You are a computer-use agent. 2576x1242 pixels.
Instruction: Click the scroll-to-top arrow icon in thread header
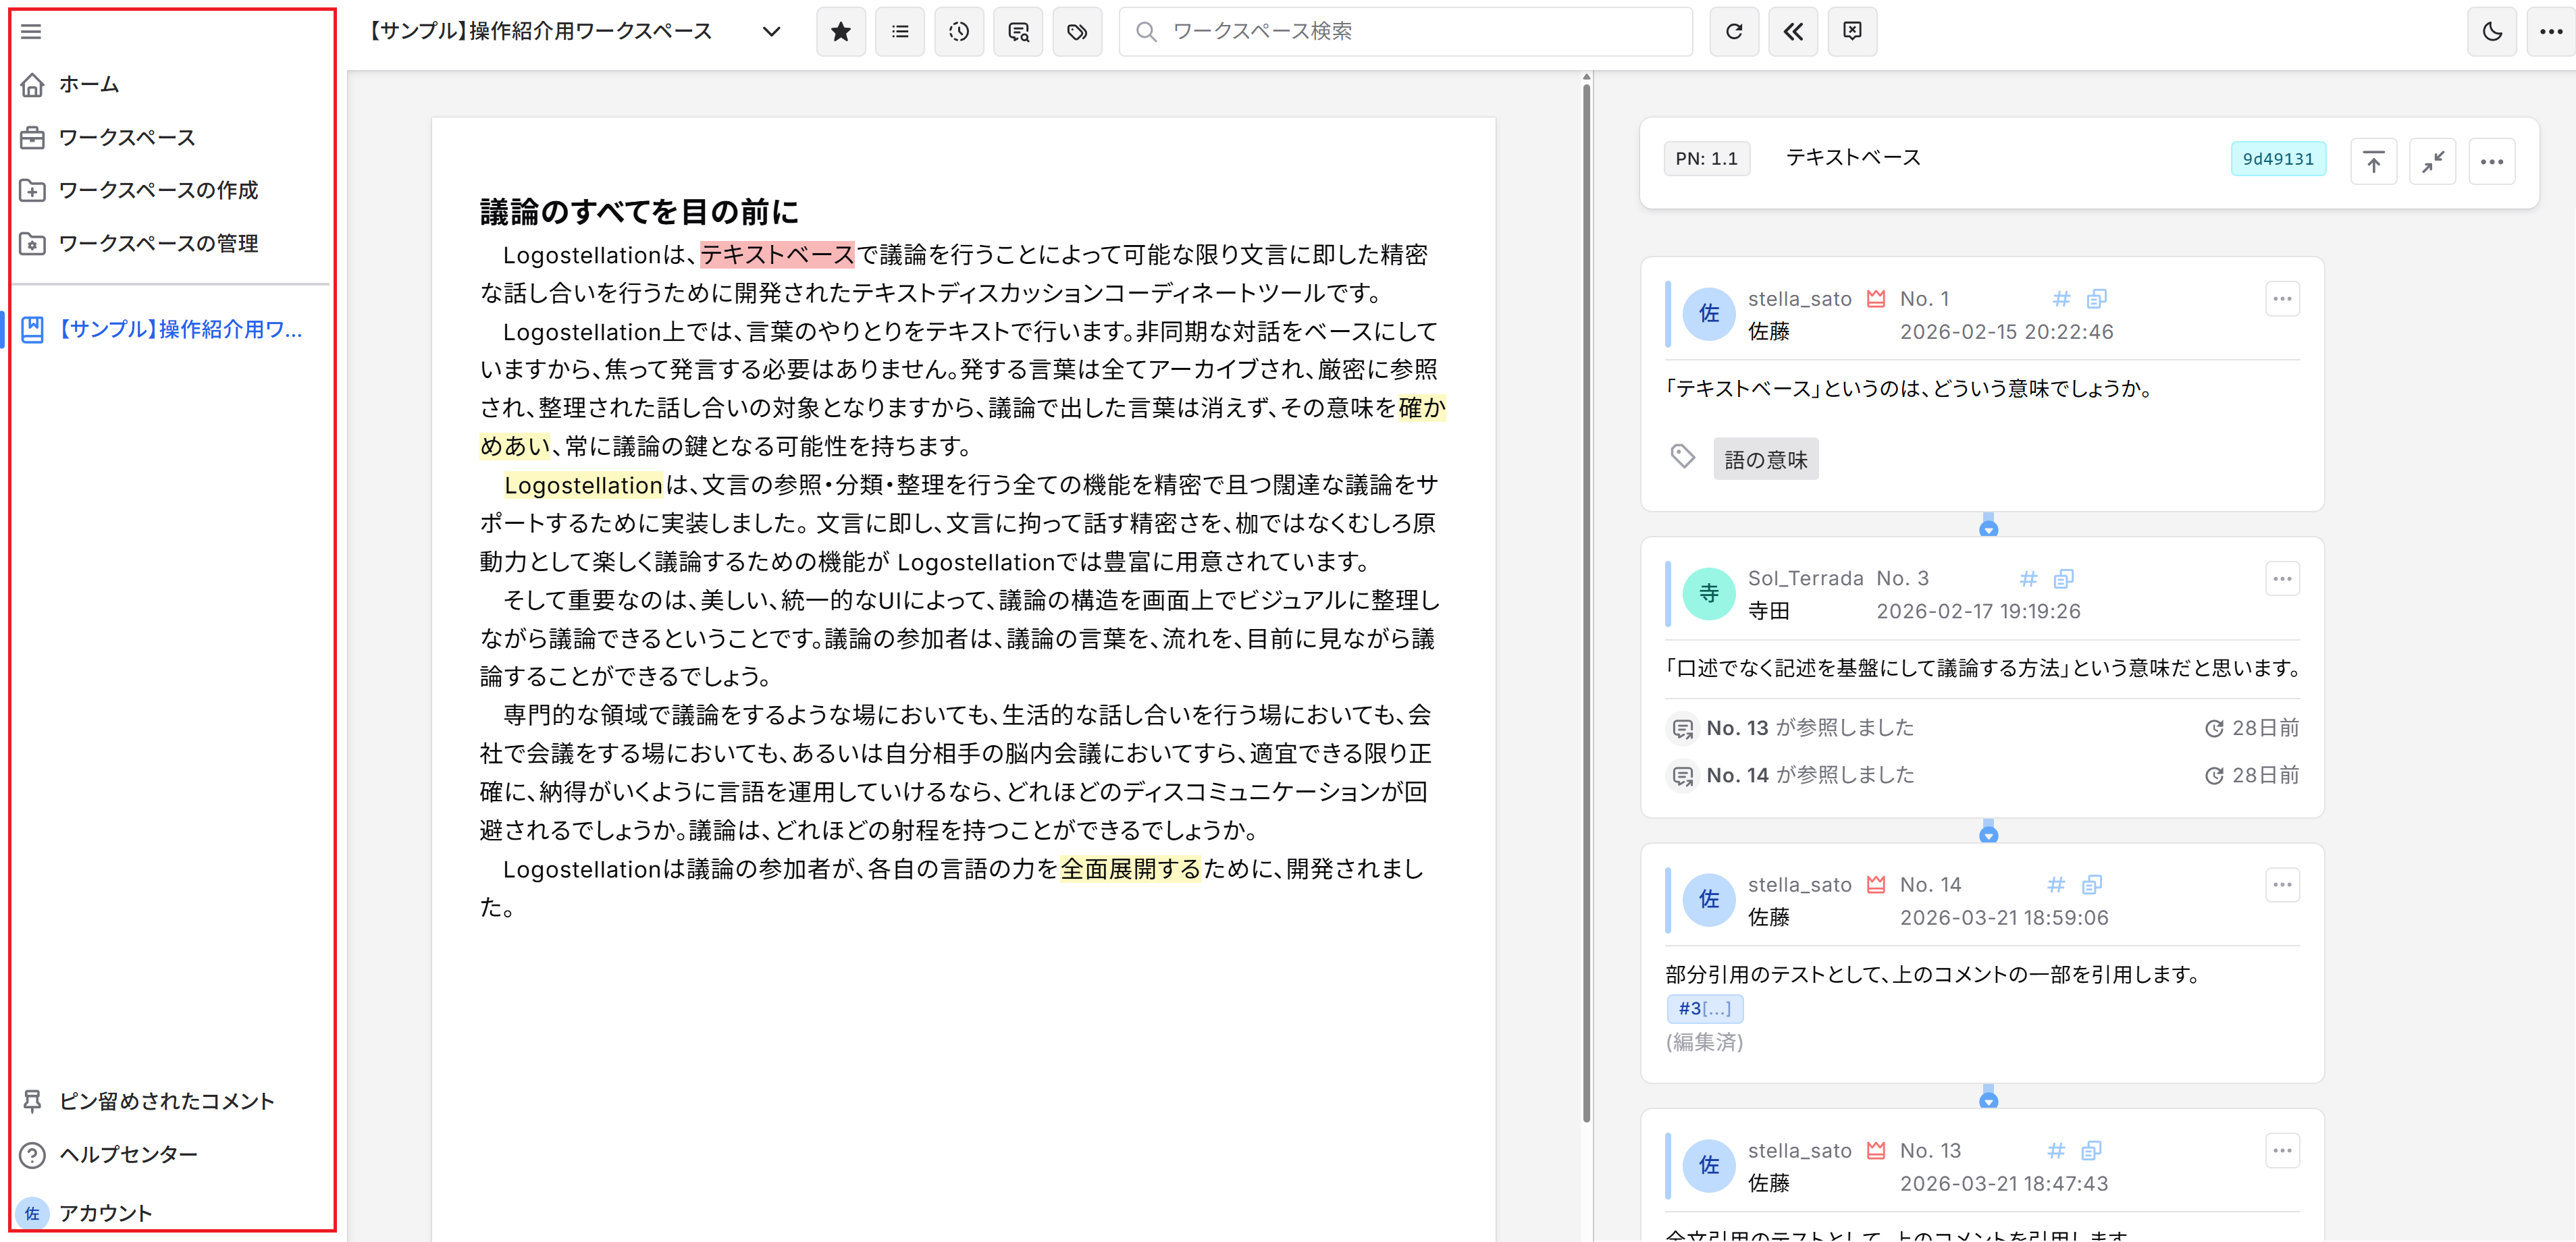coord(2373,161)
